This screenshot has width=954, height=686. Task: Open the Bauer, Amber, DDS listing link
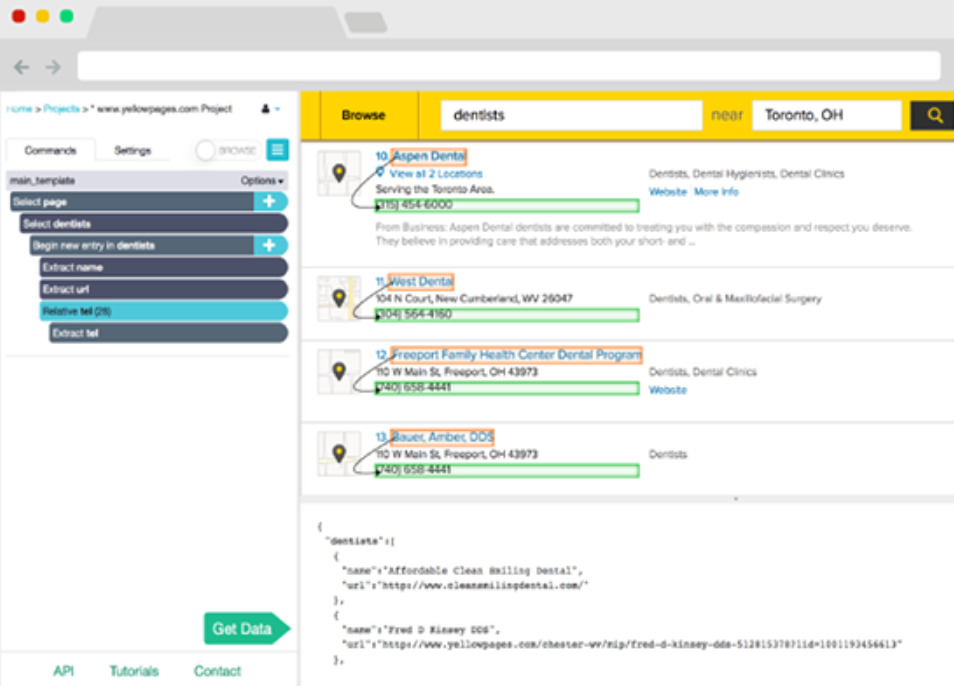pyautogui.click(x=442, y=437)
